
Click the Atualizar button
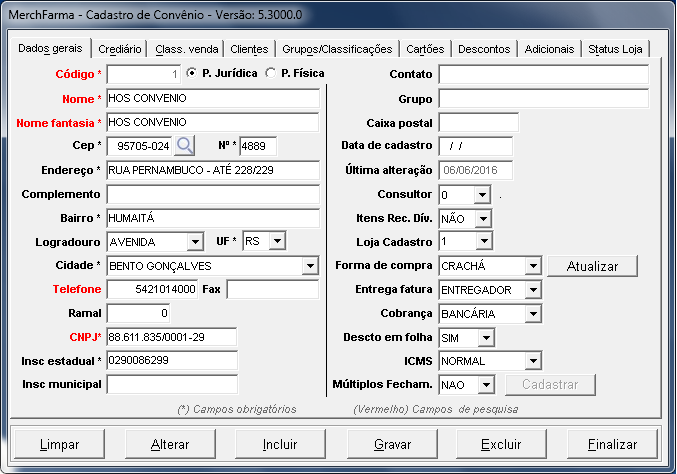click(x=593, y=266)
